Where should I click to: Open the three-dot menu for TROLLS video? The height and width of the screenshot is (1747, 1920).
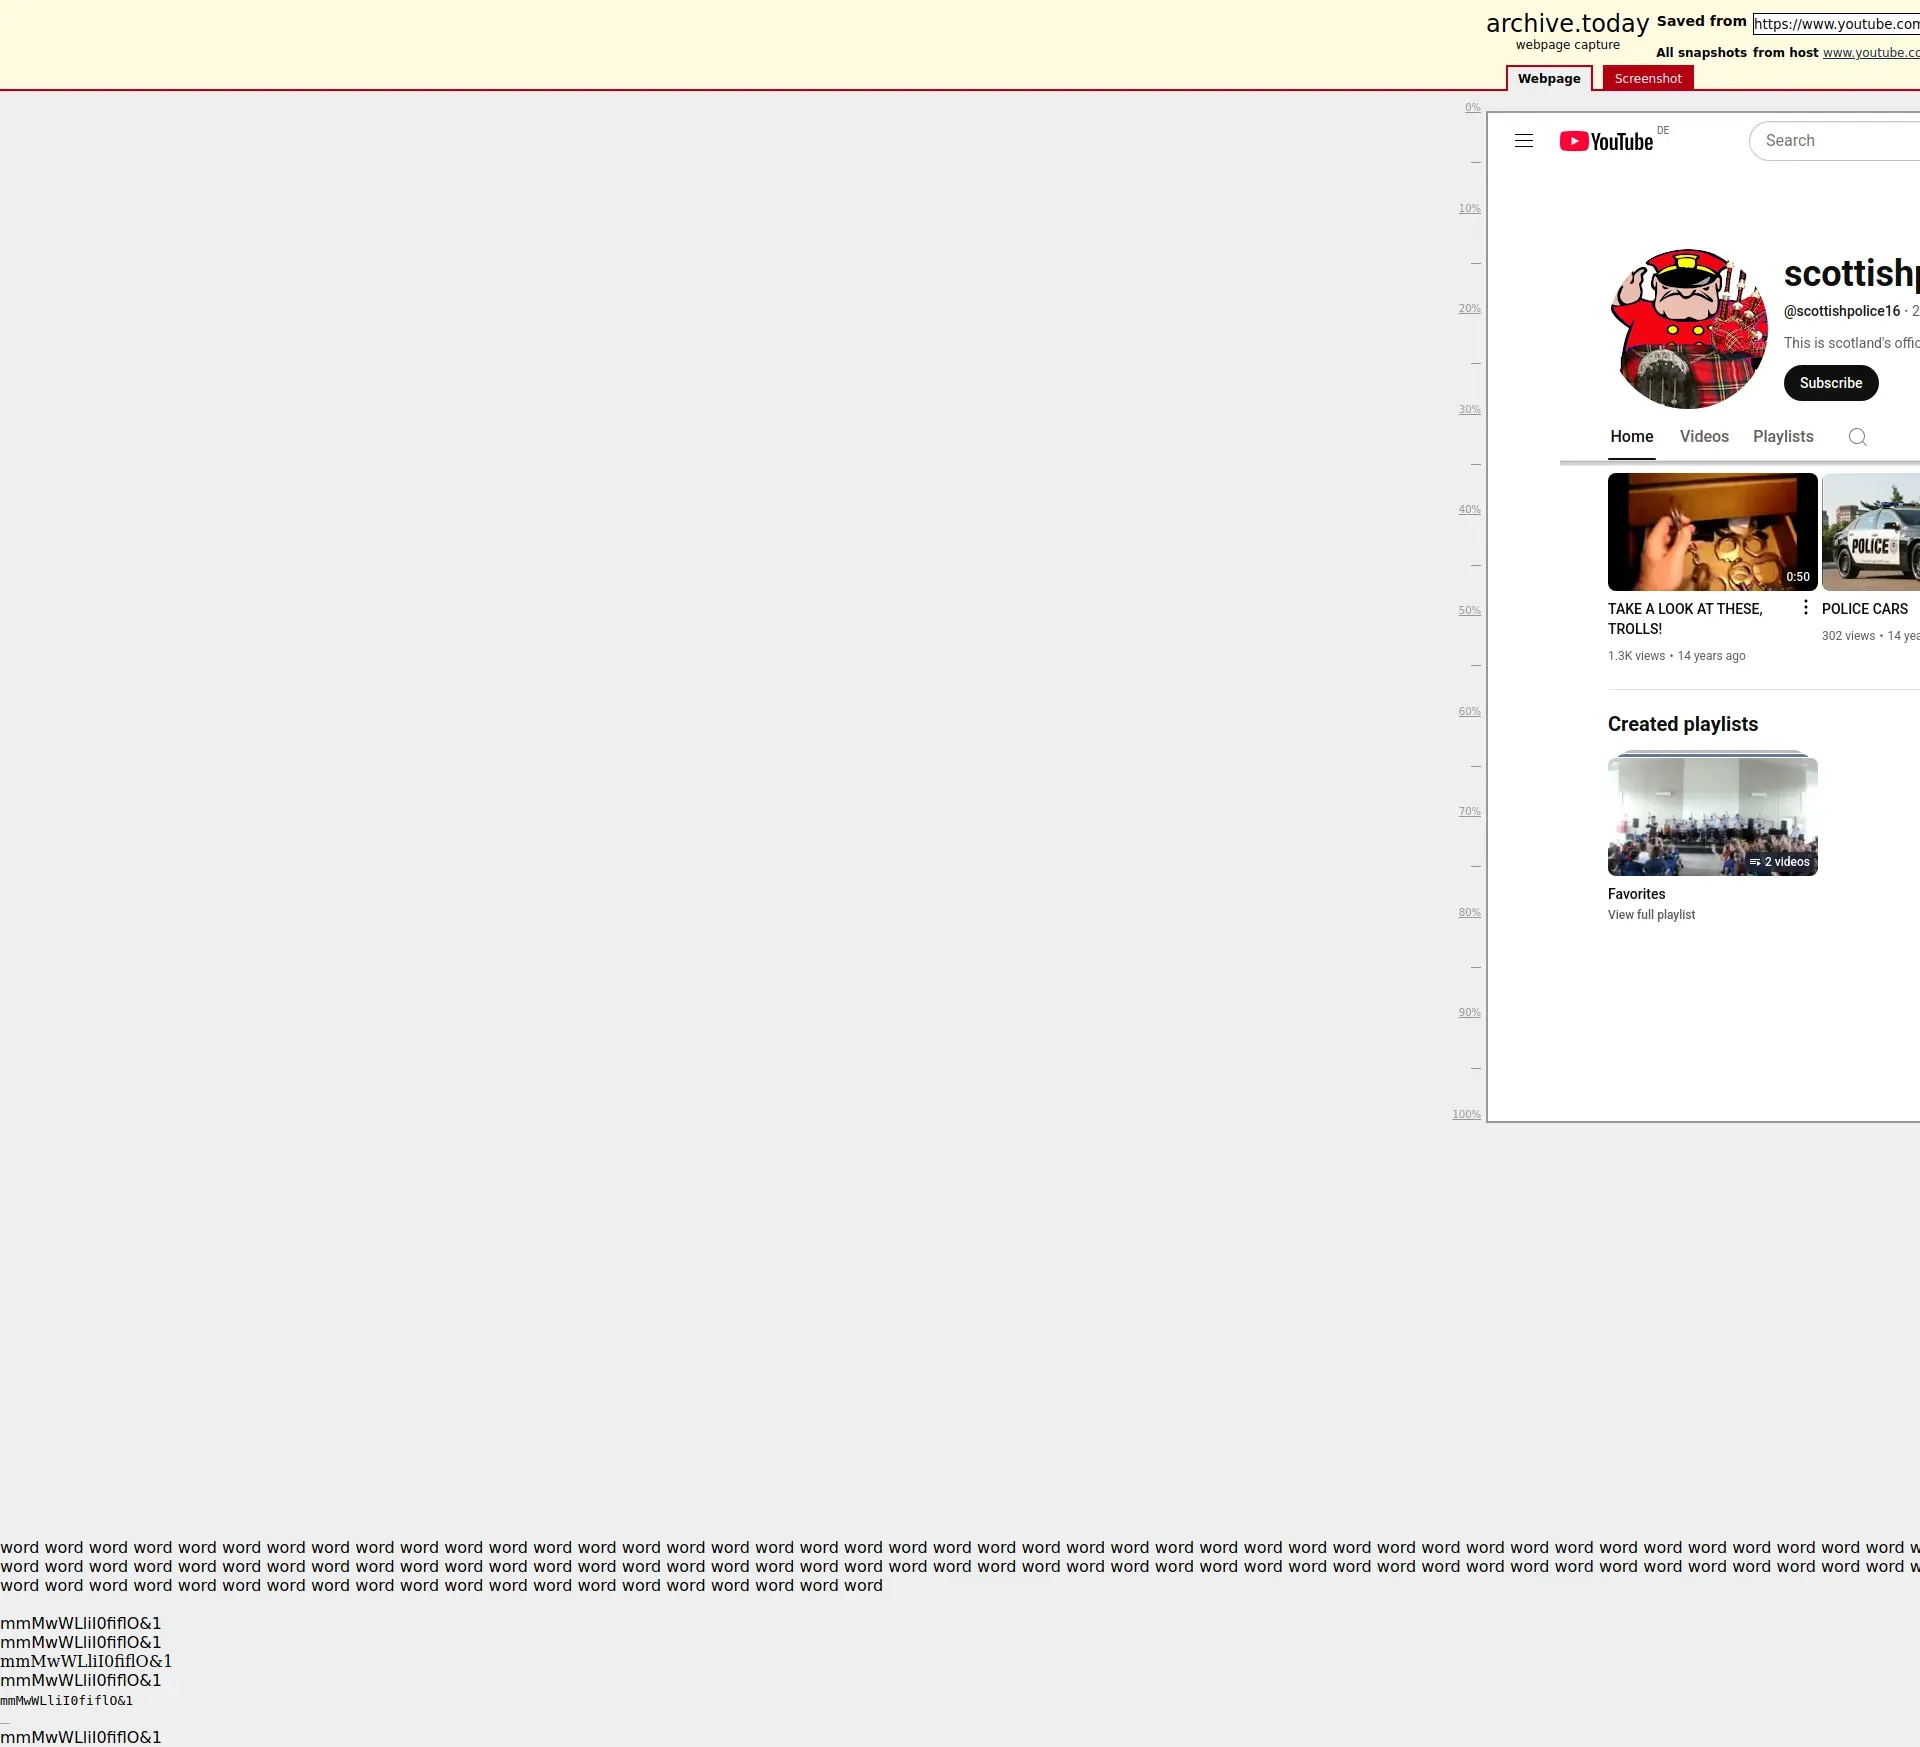pos(1805,608)
